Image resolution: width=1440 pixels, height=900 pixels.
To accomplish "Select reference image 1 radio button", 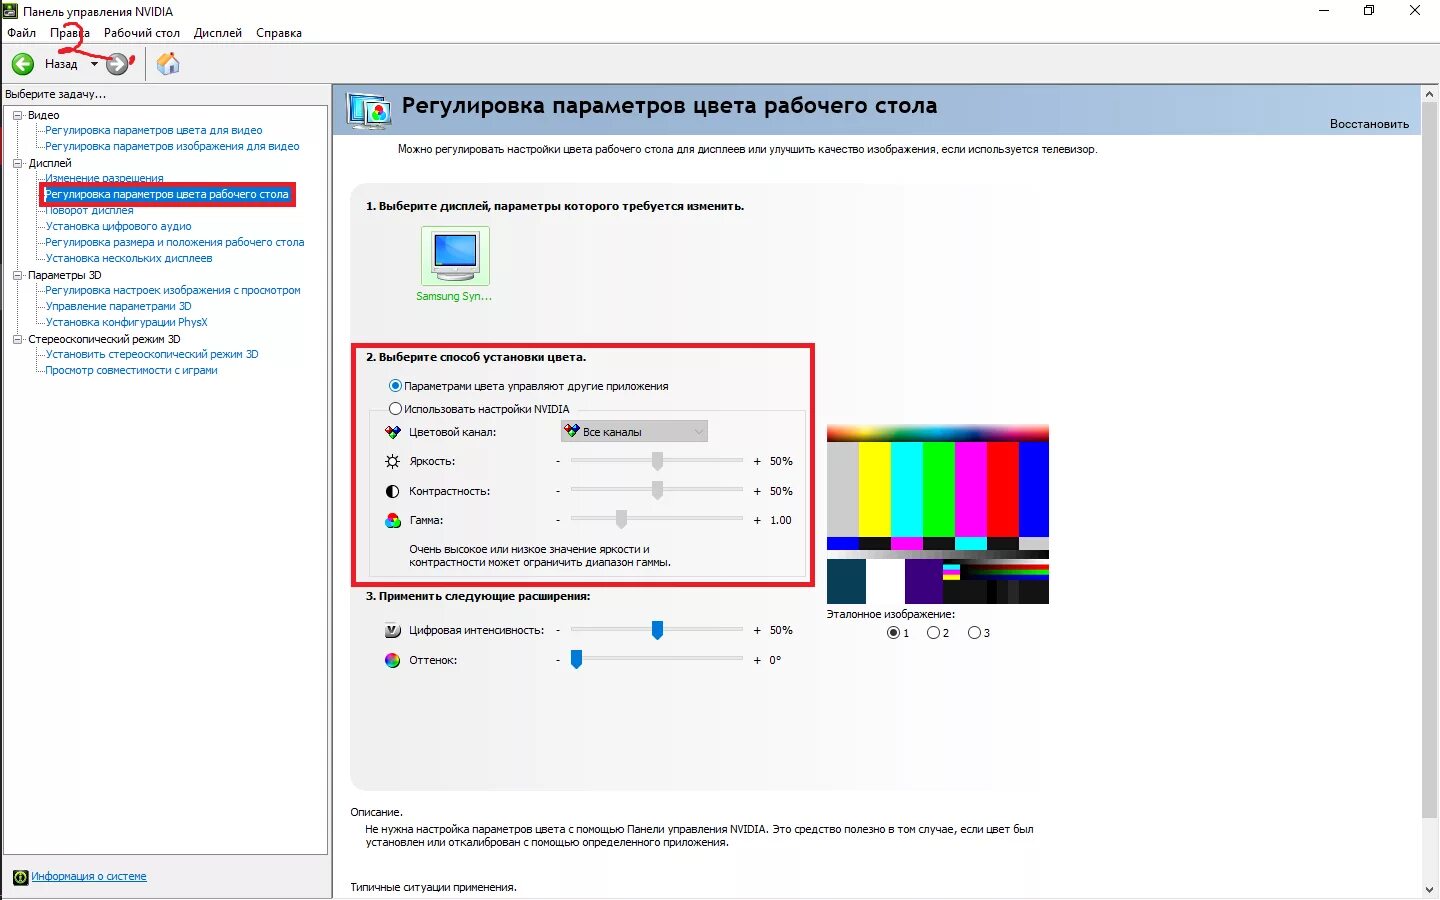I will [893, 633].
